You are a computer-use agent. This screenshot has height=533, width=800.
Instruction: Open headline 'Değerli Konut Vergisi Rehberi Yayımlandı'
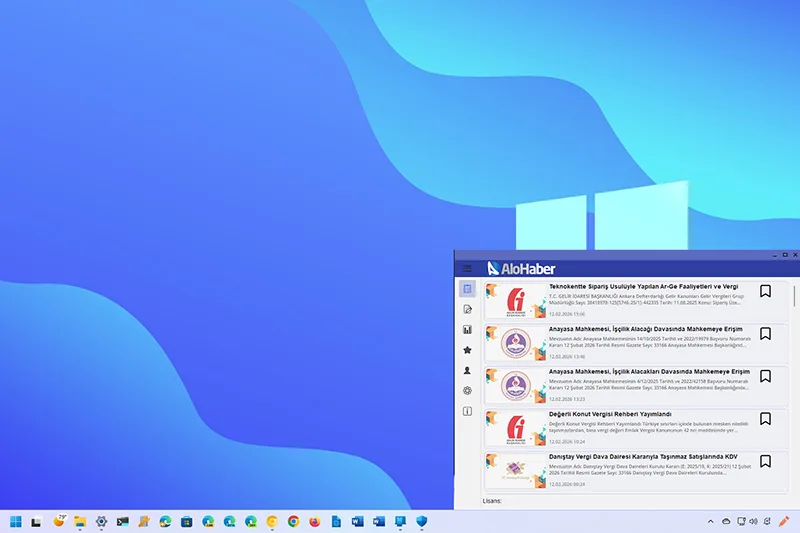tap(610, 414)
